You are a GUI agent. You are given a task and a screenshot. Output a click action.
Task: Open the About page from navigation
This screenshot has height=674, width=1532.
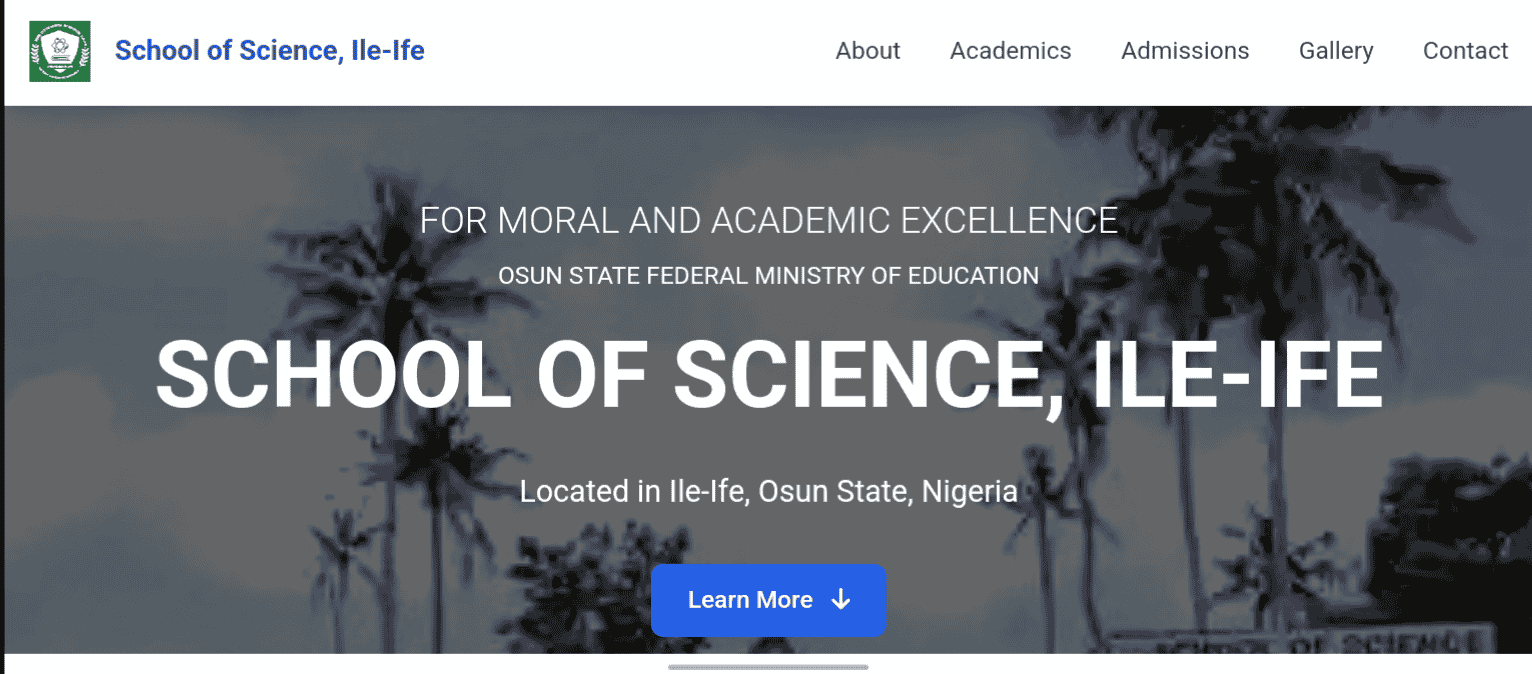coord(867,51)
